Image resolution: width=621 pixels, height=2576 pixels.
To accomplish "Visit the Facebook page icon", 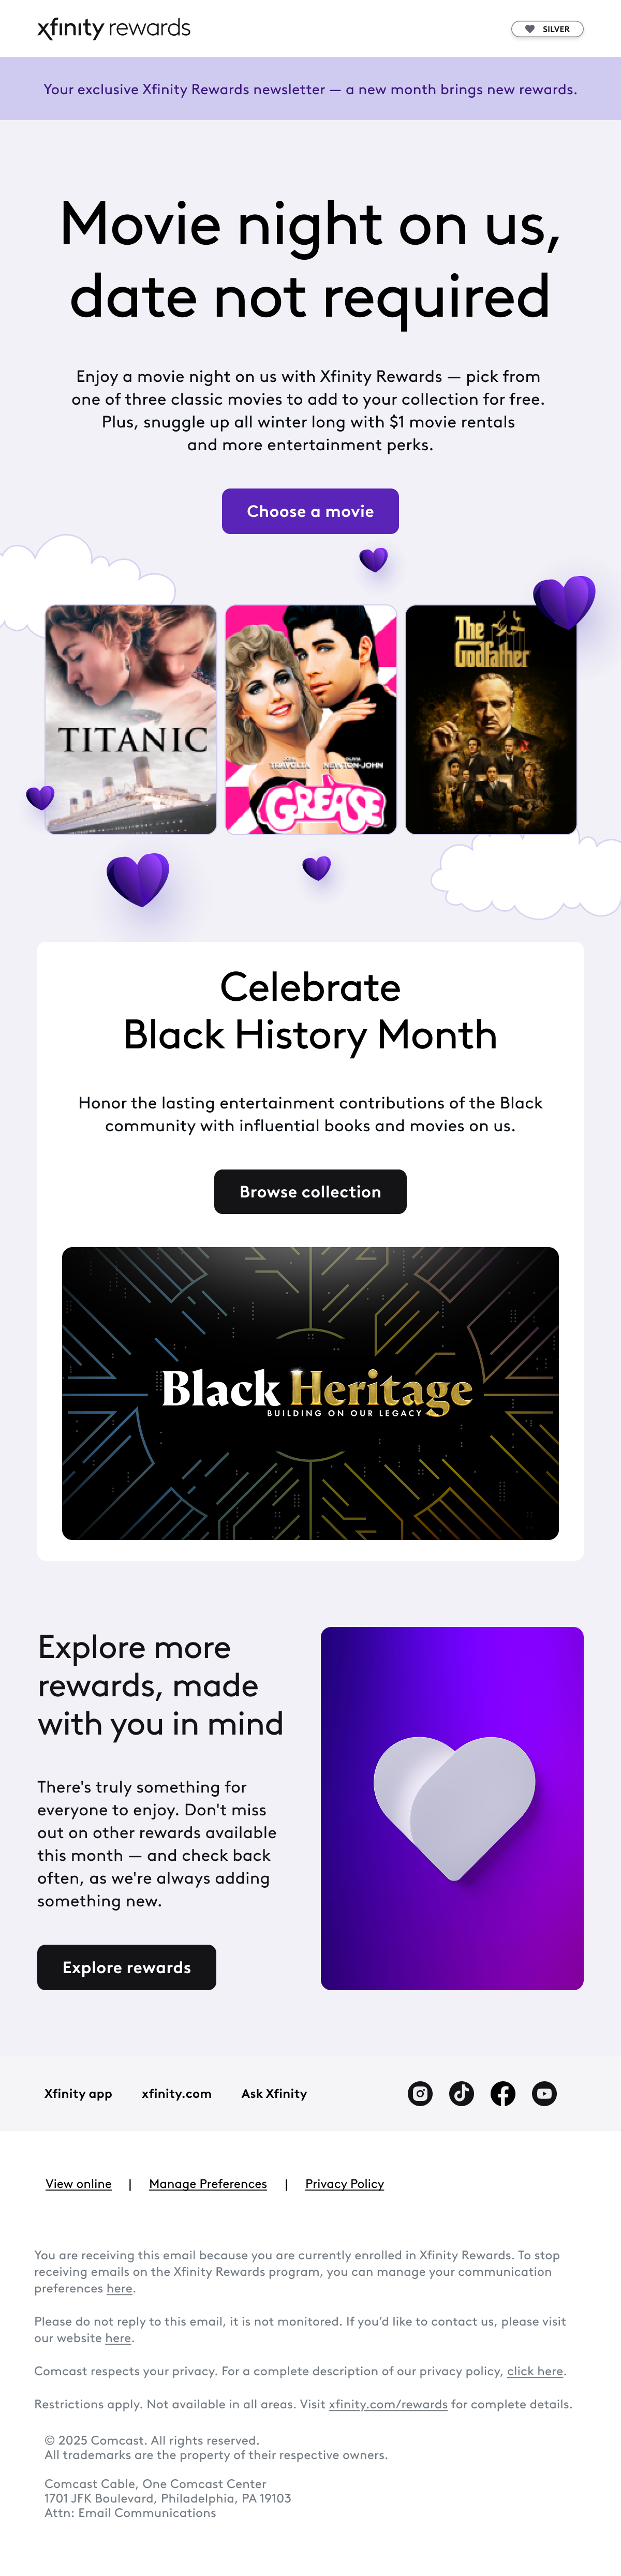I will pyautogui.click(x=503, y=2093).
